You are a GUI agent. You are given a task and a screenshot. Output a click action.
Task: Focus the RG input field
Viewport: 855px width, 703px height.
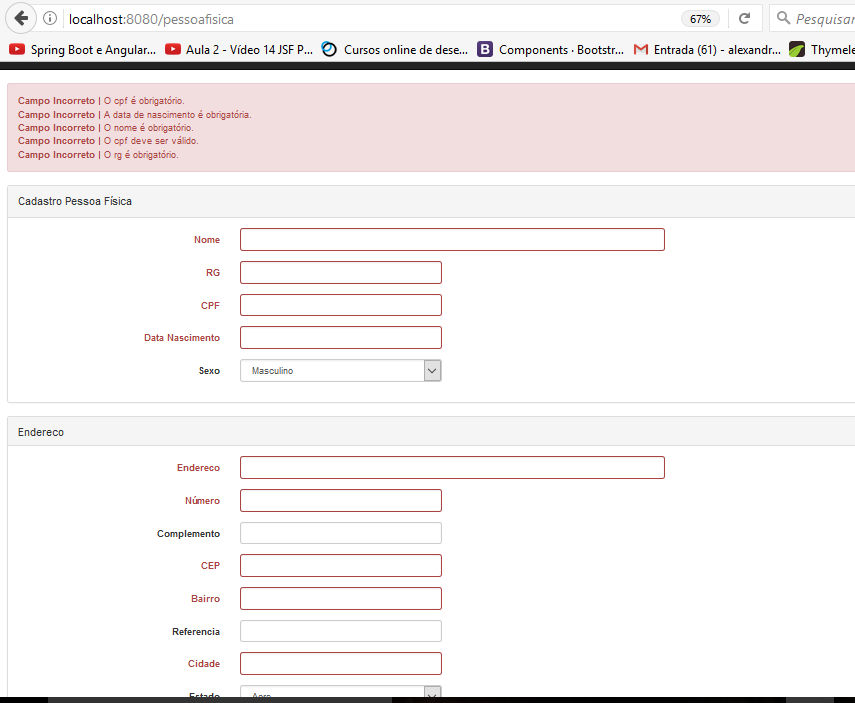(x=341, y=272)
